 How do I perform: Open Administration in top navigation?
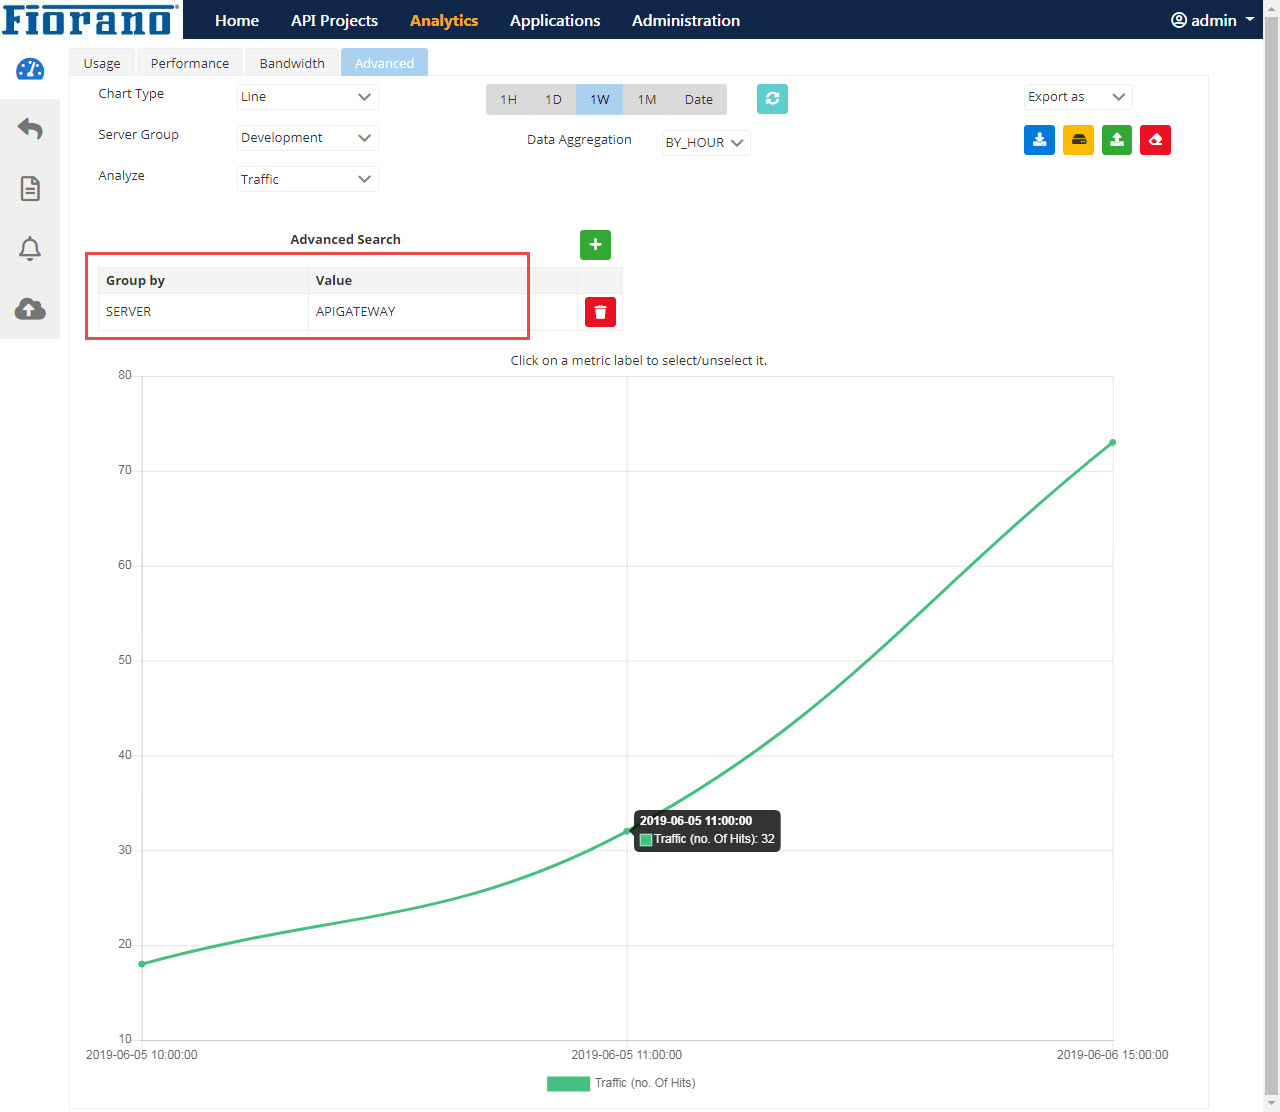pyautogui.click(x=686, y=20)
